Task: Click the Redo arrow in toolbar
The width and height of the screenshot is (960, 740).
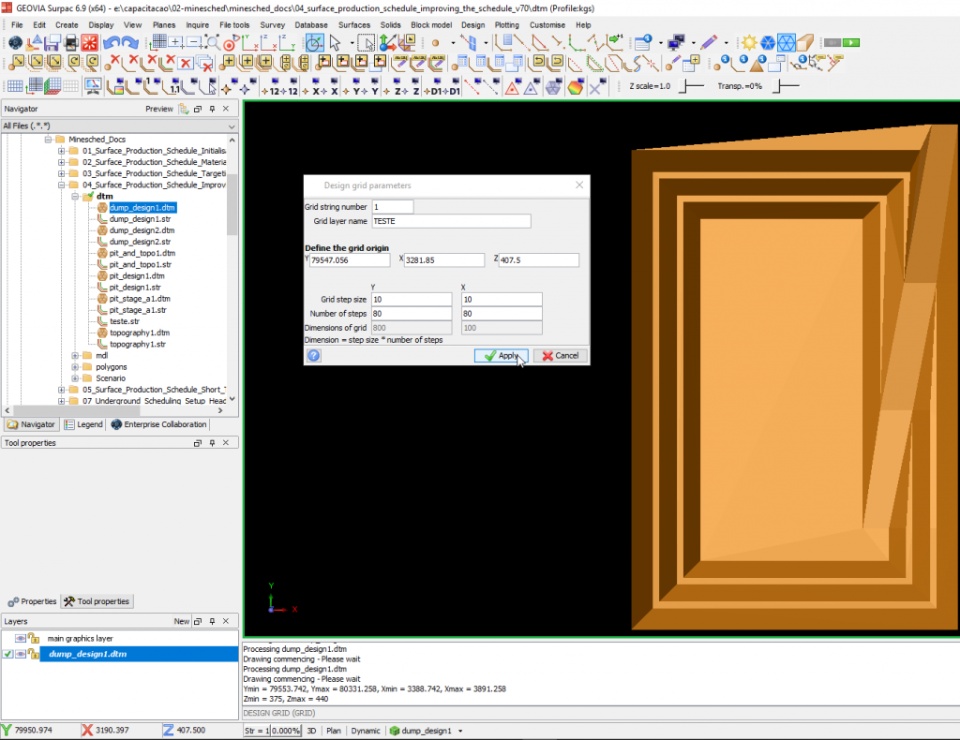Action: point(131,43)
